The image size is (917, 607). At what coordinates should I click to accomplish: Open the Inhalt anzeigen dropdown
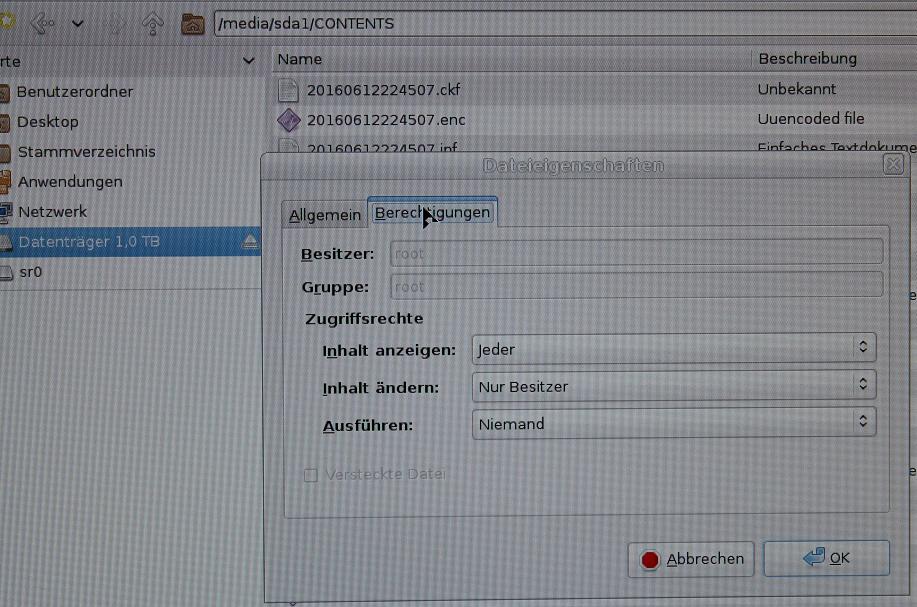click(674, 349)
